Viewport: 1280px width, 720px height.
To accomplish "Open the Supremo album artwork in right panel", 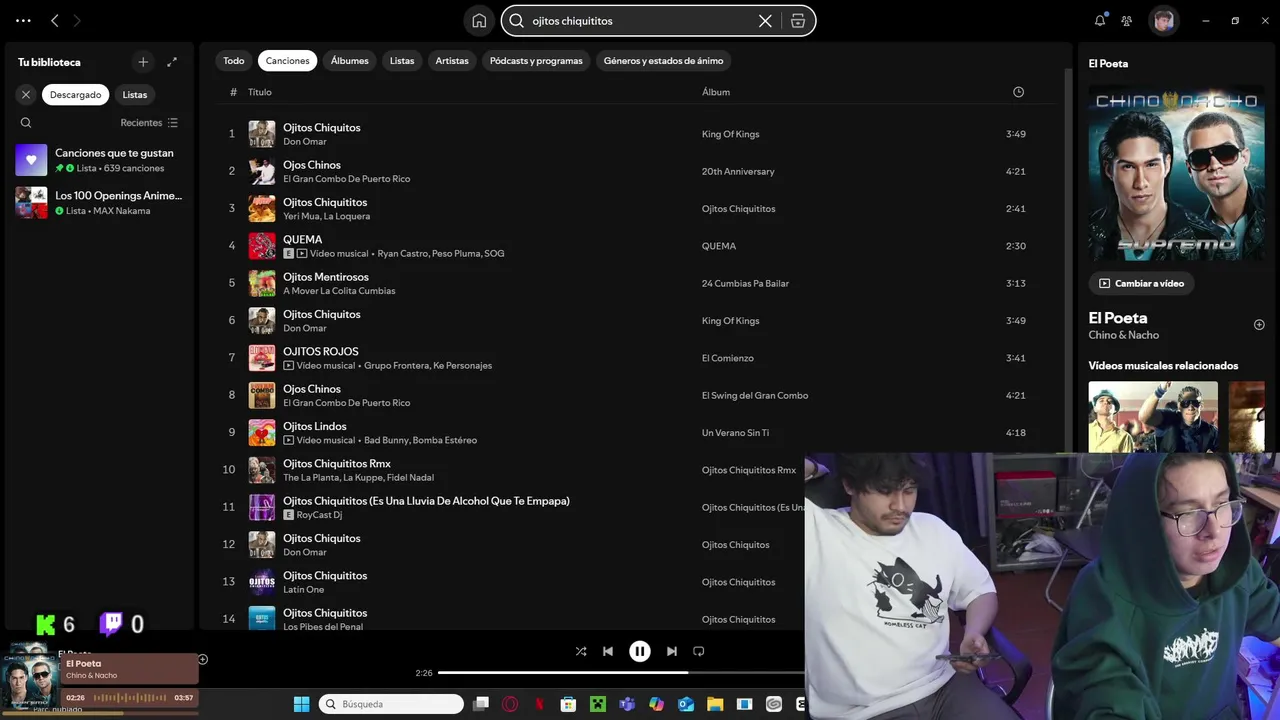I will tap(1177, 172).
